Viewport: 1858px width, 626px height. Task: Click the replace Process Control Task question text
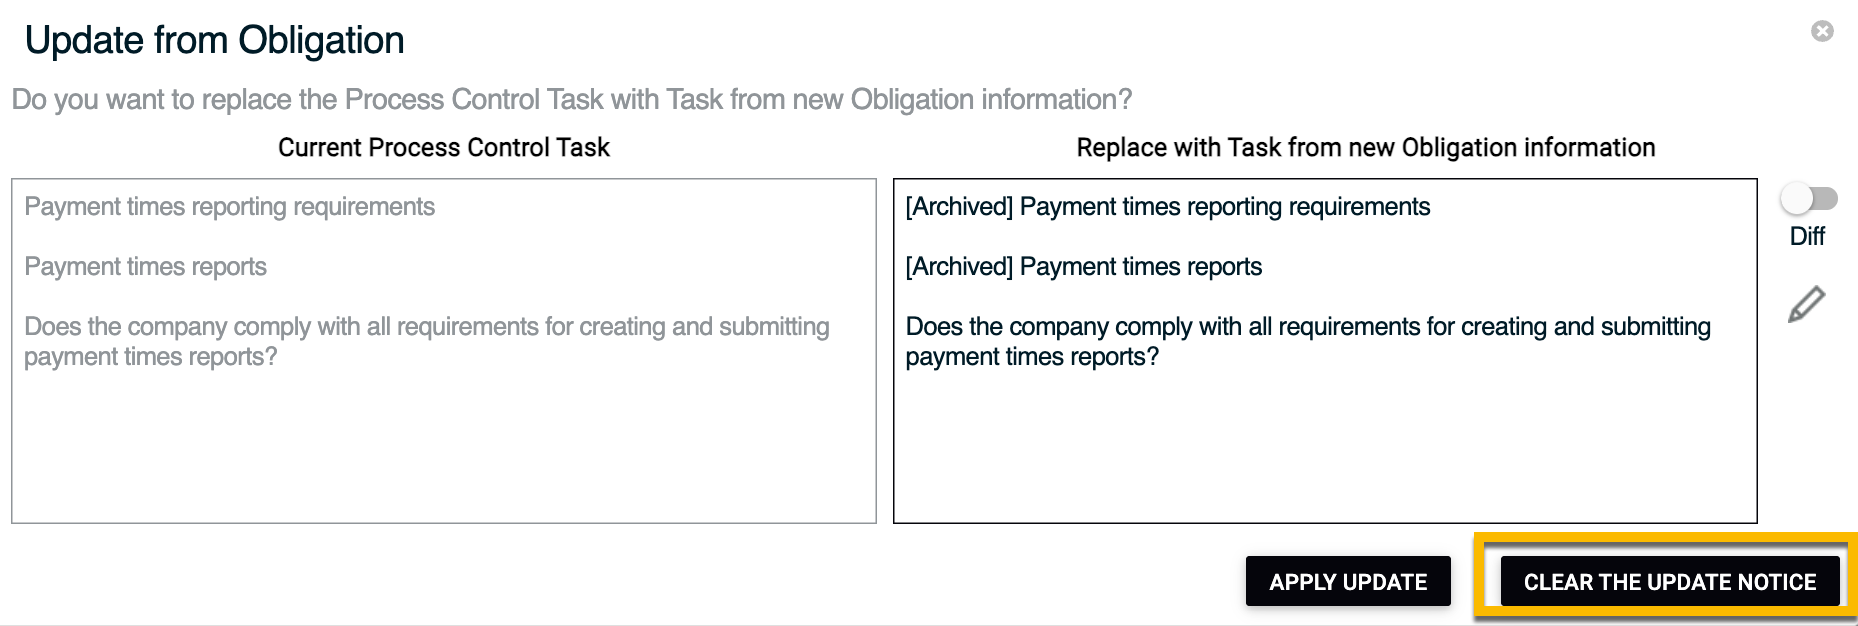pyautogui.click(x=572, y=100)
